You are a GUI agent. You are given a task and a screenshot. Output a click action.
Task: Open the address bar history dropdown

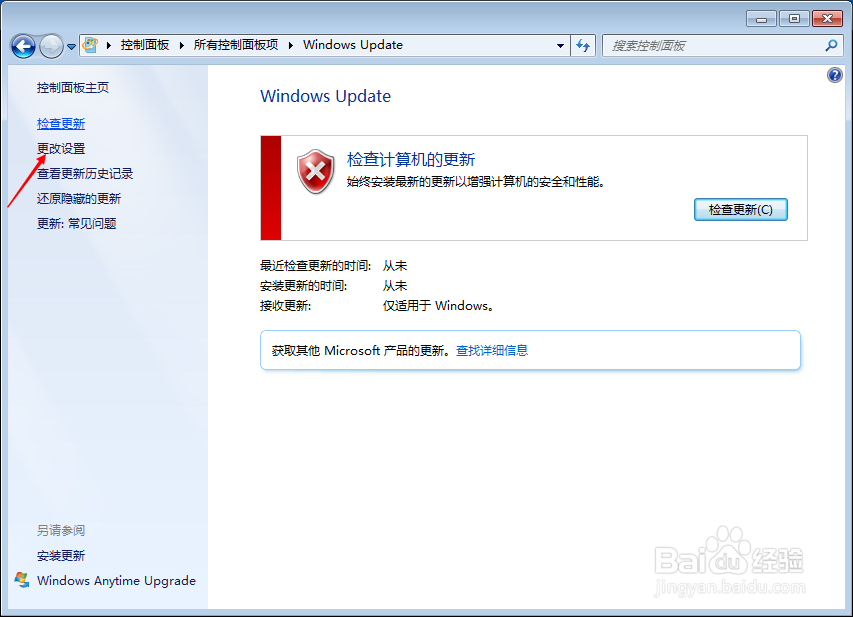click(x=560, y=46)
